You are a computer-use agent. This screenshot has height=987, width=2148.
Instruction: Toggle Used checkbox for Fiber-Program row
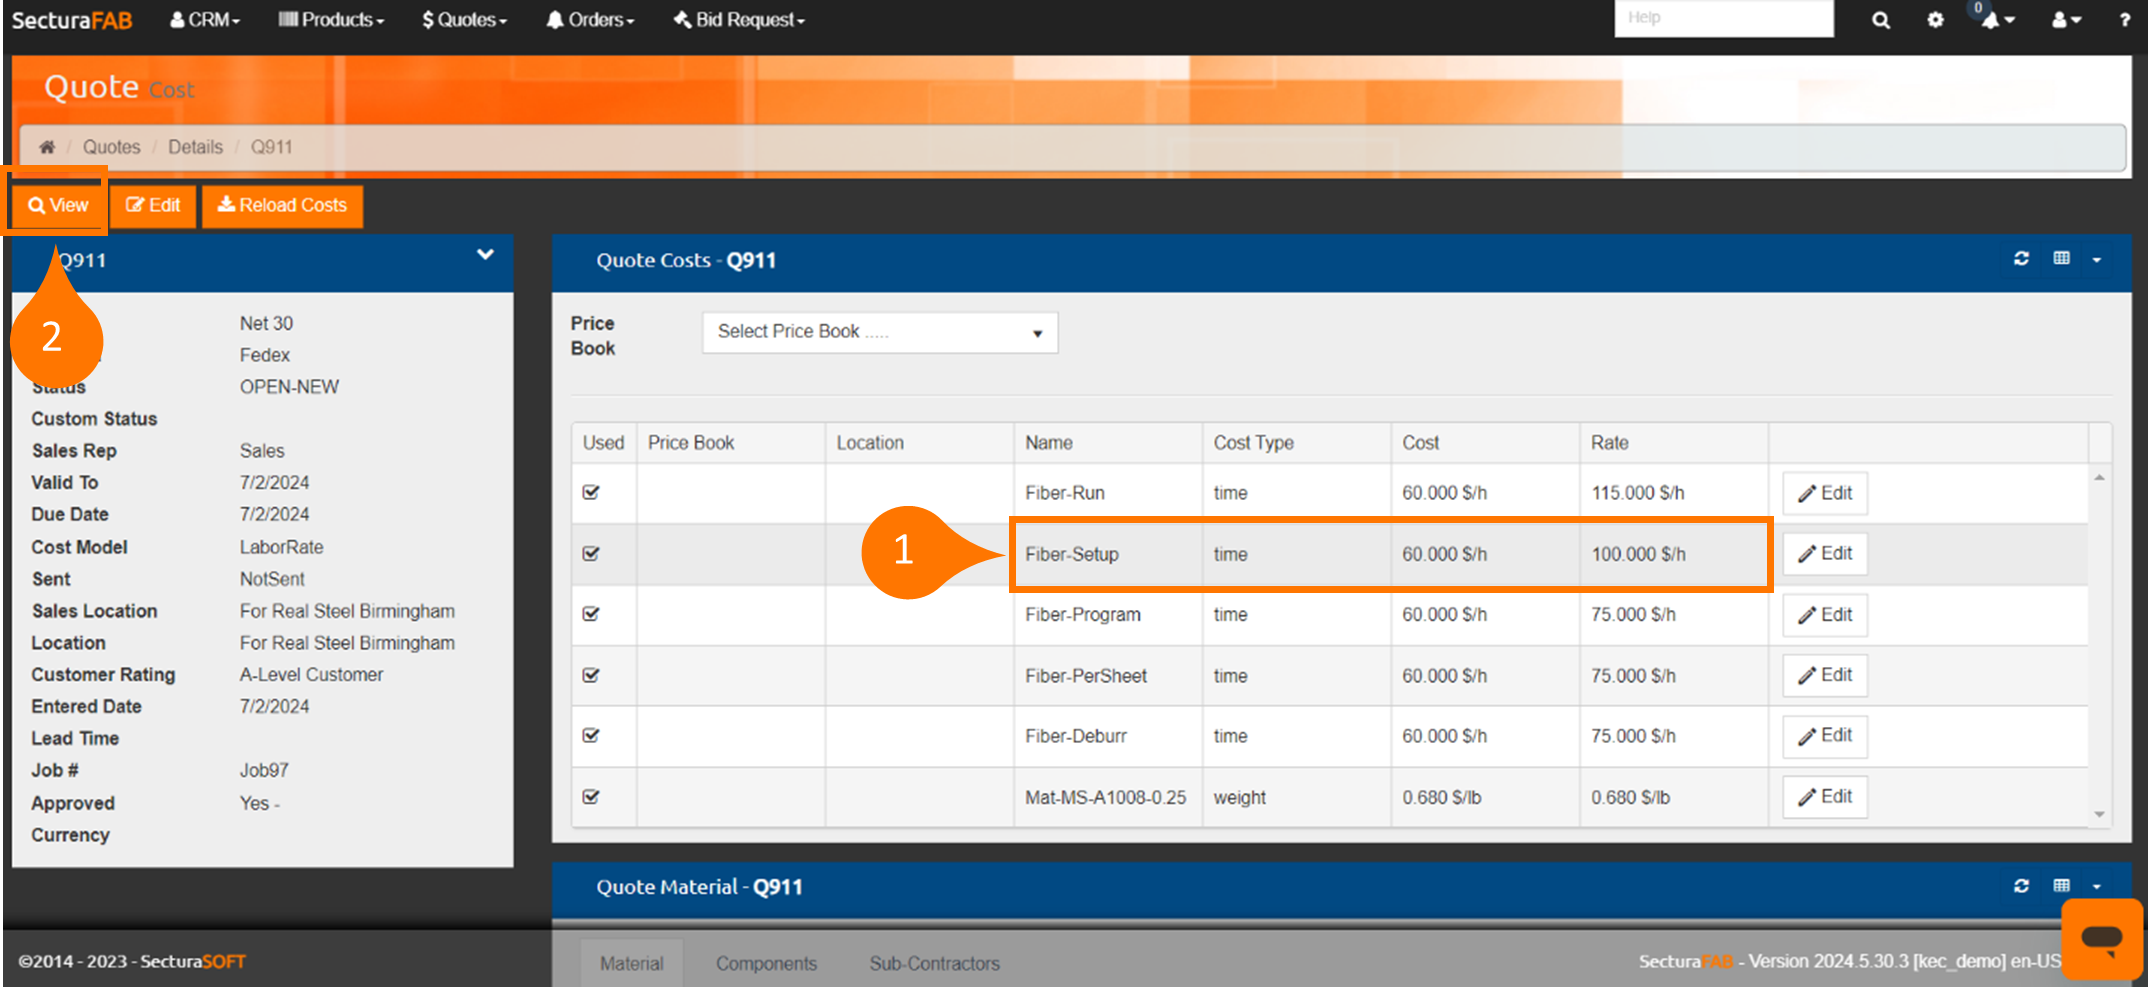(591, 614)
